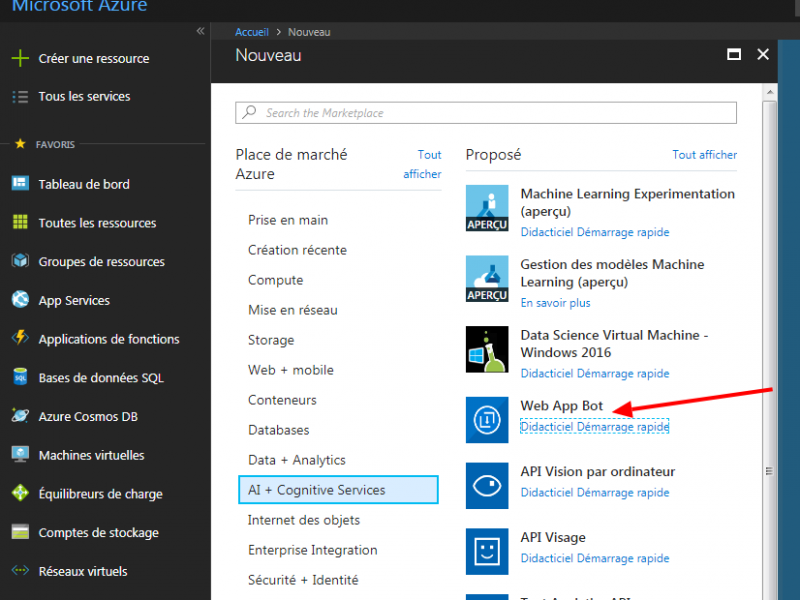Click the Comptes de stockage icon
This screenshot has width=800, height=600.
tap(20, 532)
